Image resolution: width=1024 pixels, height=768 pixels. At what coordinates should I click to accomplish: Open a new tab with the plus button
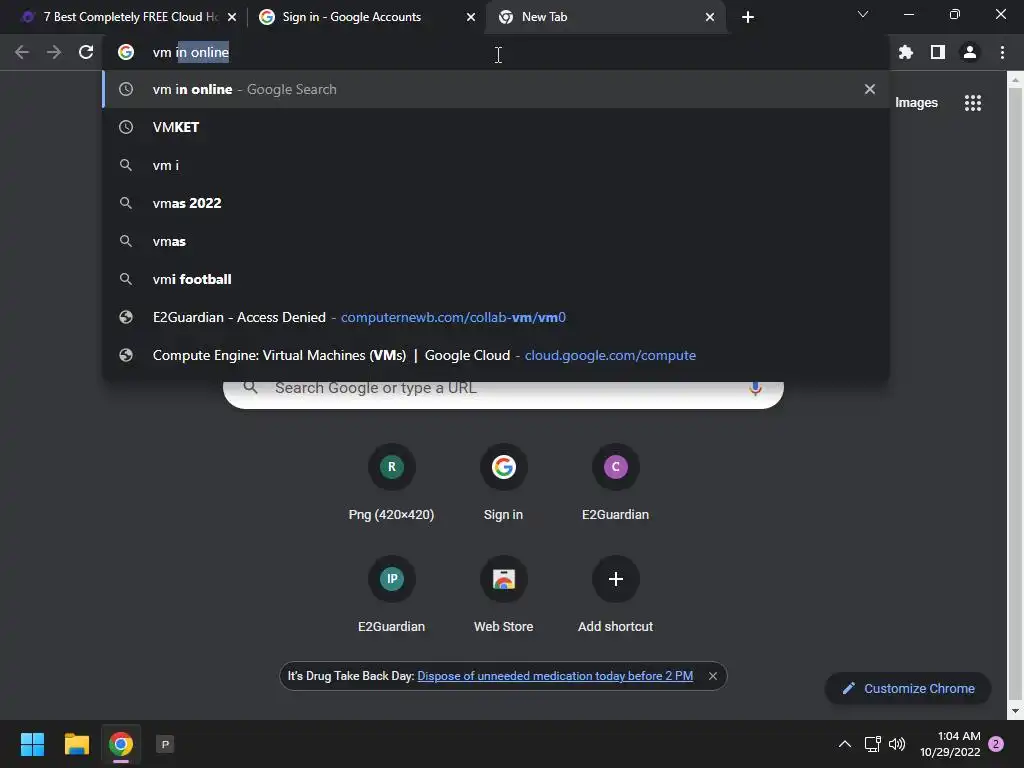click(x=748, y=17)
